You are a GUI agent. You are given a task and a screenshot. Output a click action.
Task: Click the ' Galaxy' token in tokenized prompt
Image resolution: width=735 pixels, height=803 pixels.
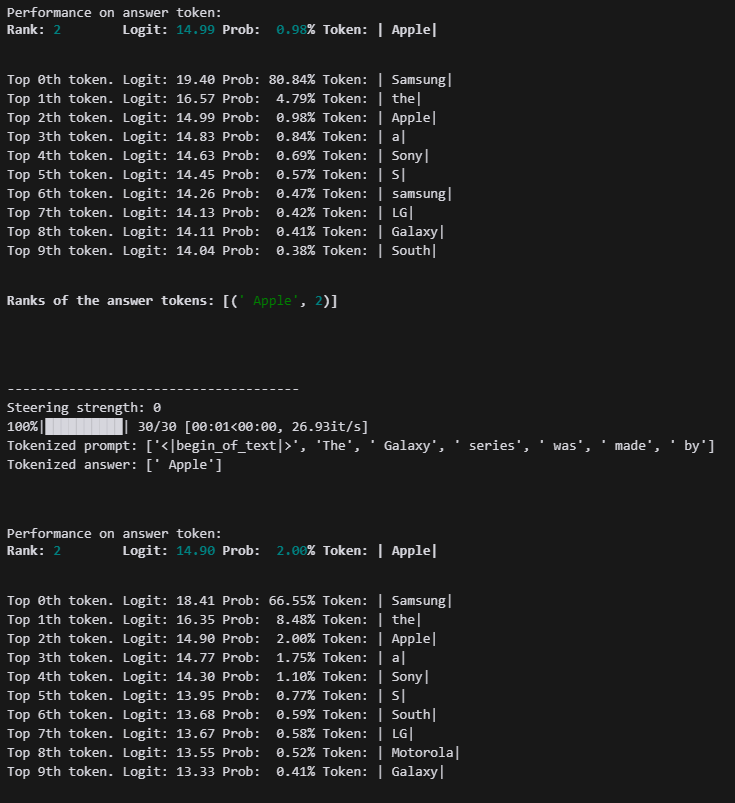(404, 446)
